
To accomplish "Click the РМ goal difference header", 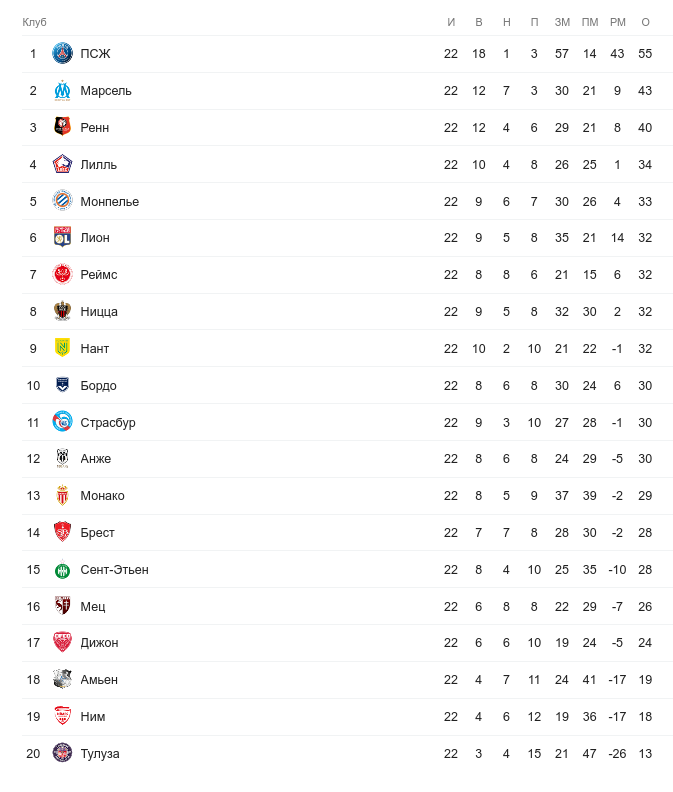I will pos(617,22).
